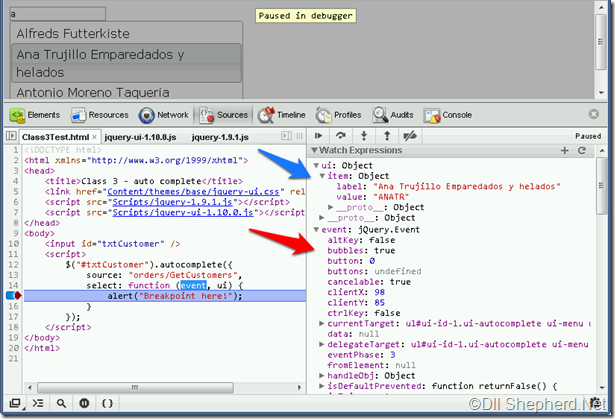Collapse the ui Object node
Viewport: 615px width, 419px height.
point(316,165)
